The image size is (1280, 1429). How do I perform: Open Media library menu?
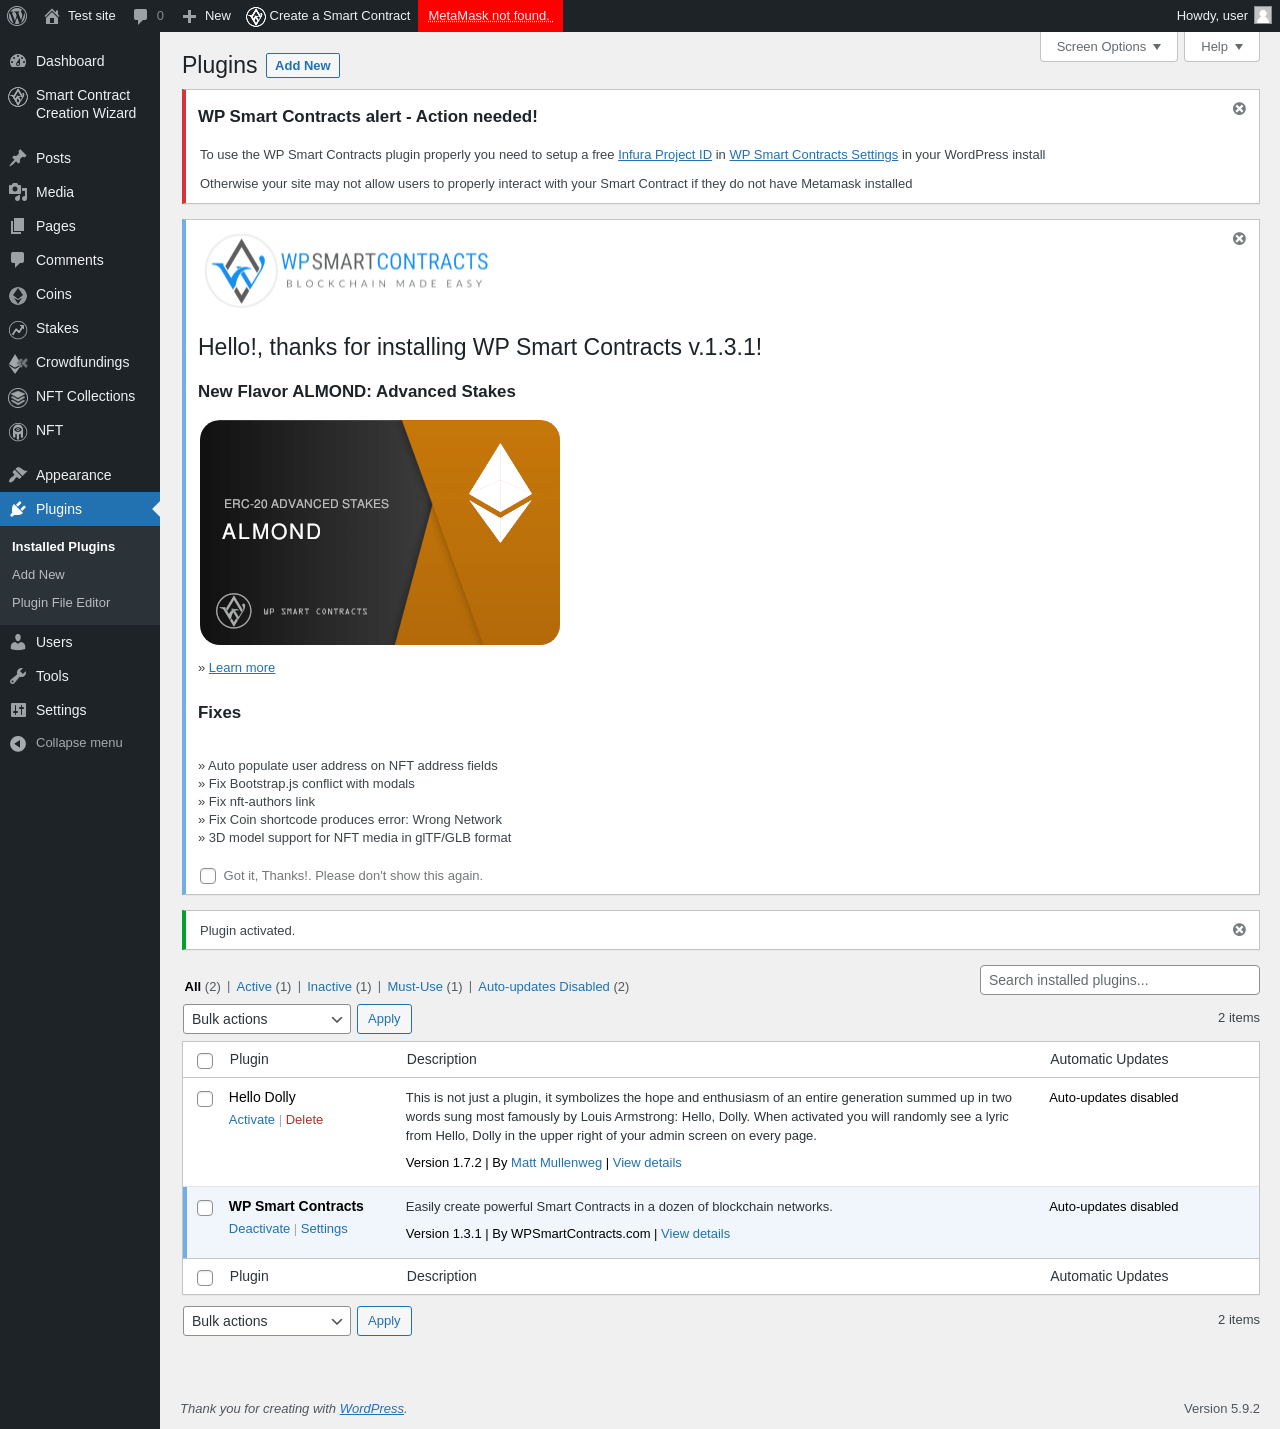pos(80,192)
